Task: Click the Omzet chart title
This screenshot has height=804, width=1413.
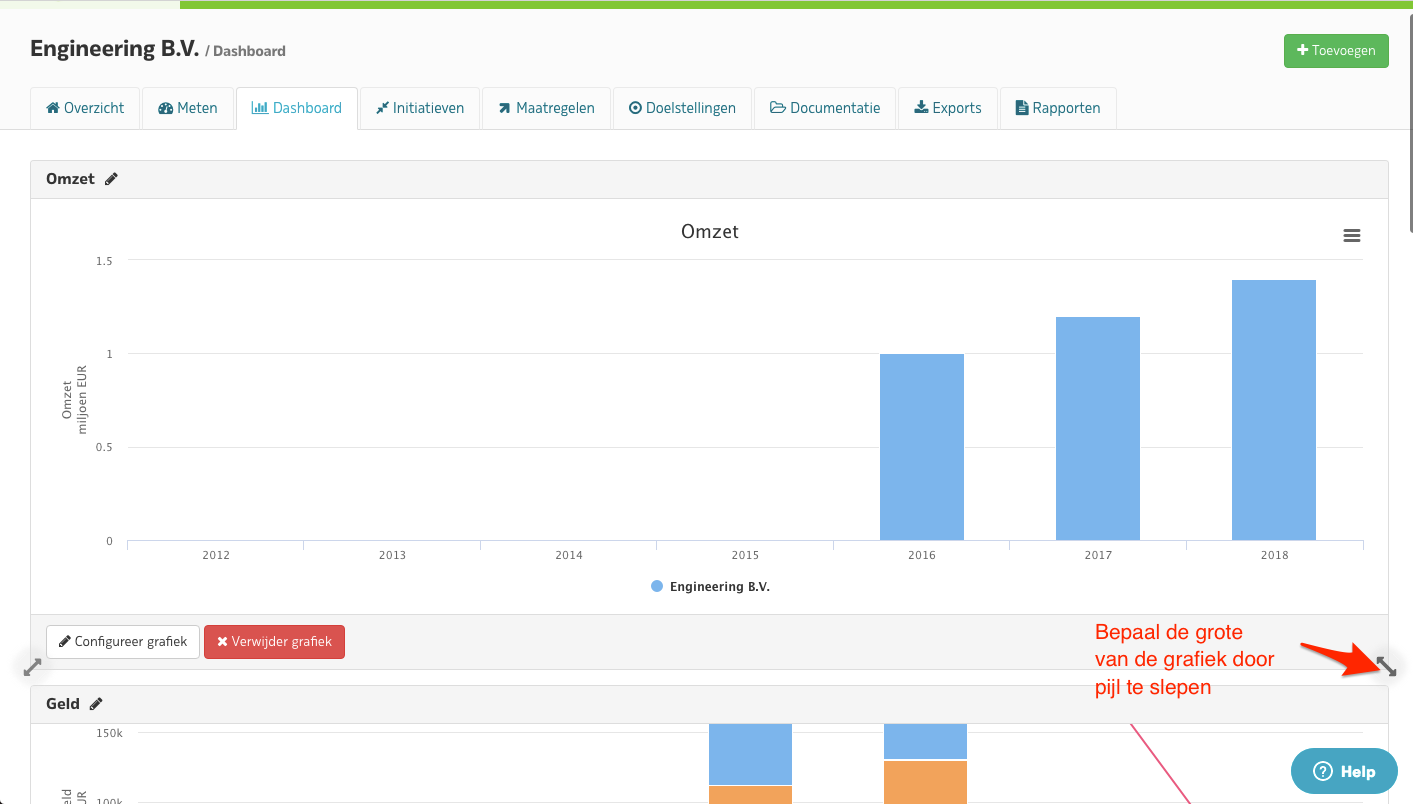Action: [710, 231]
